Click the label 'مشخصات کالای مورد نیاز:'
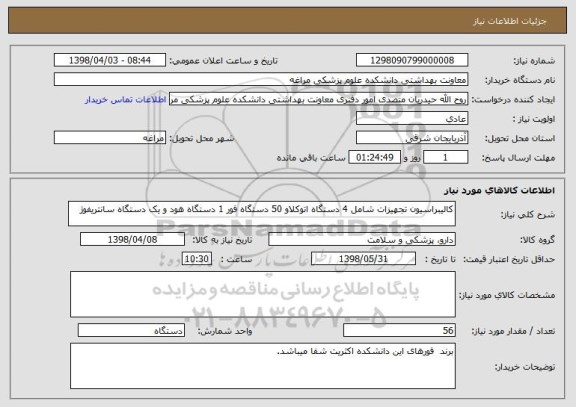Viewport: 576px width, 407px height. [507, 295]
